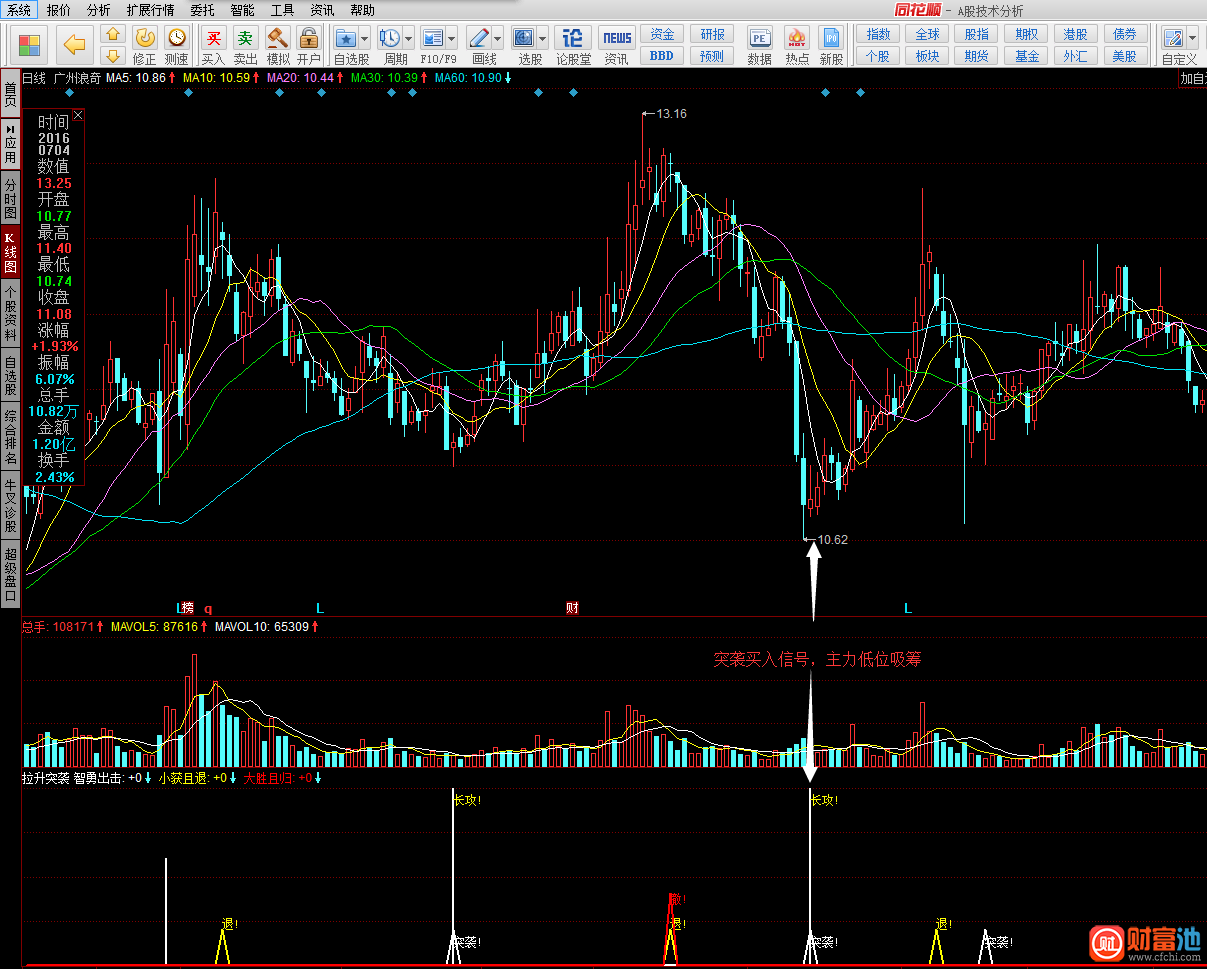Click the BBD button
Viewport: 1207px width, 969px height.
[x=661, y=56]
